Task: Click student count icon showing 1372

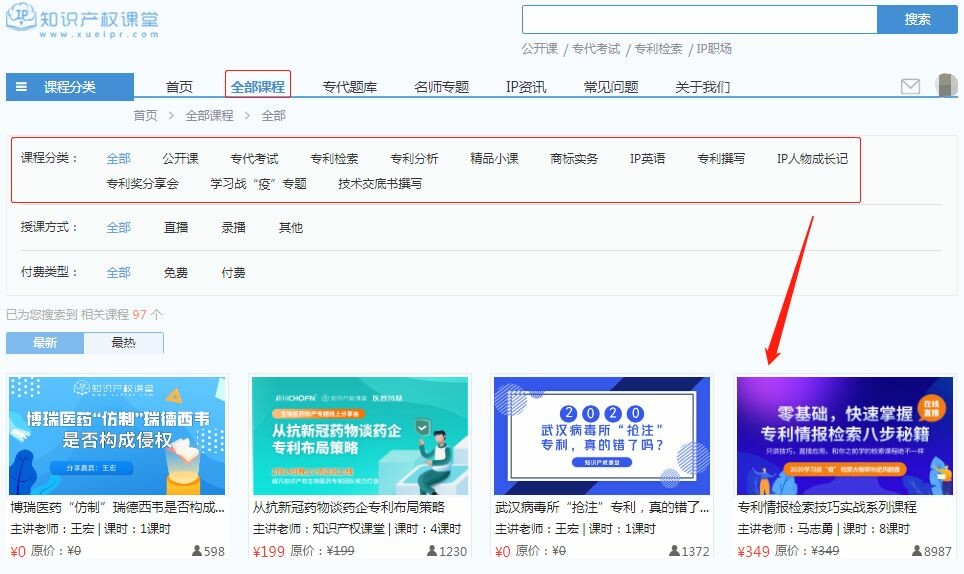Action: (674, 551)
